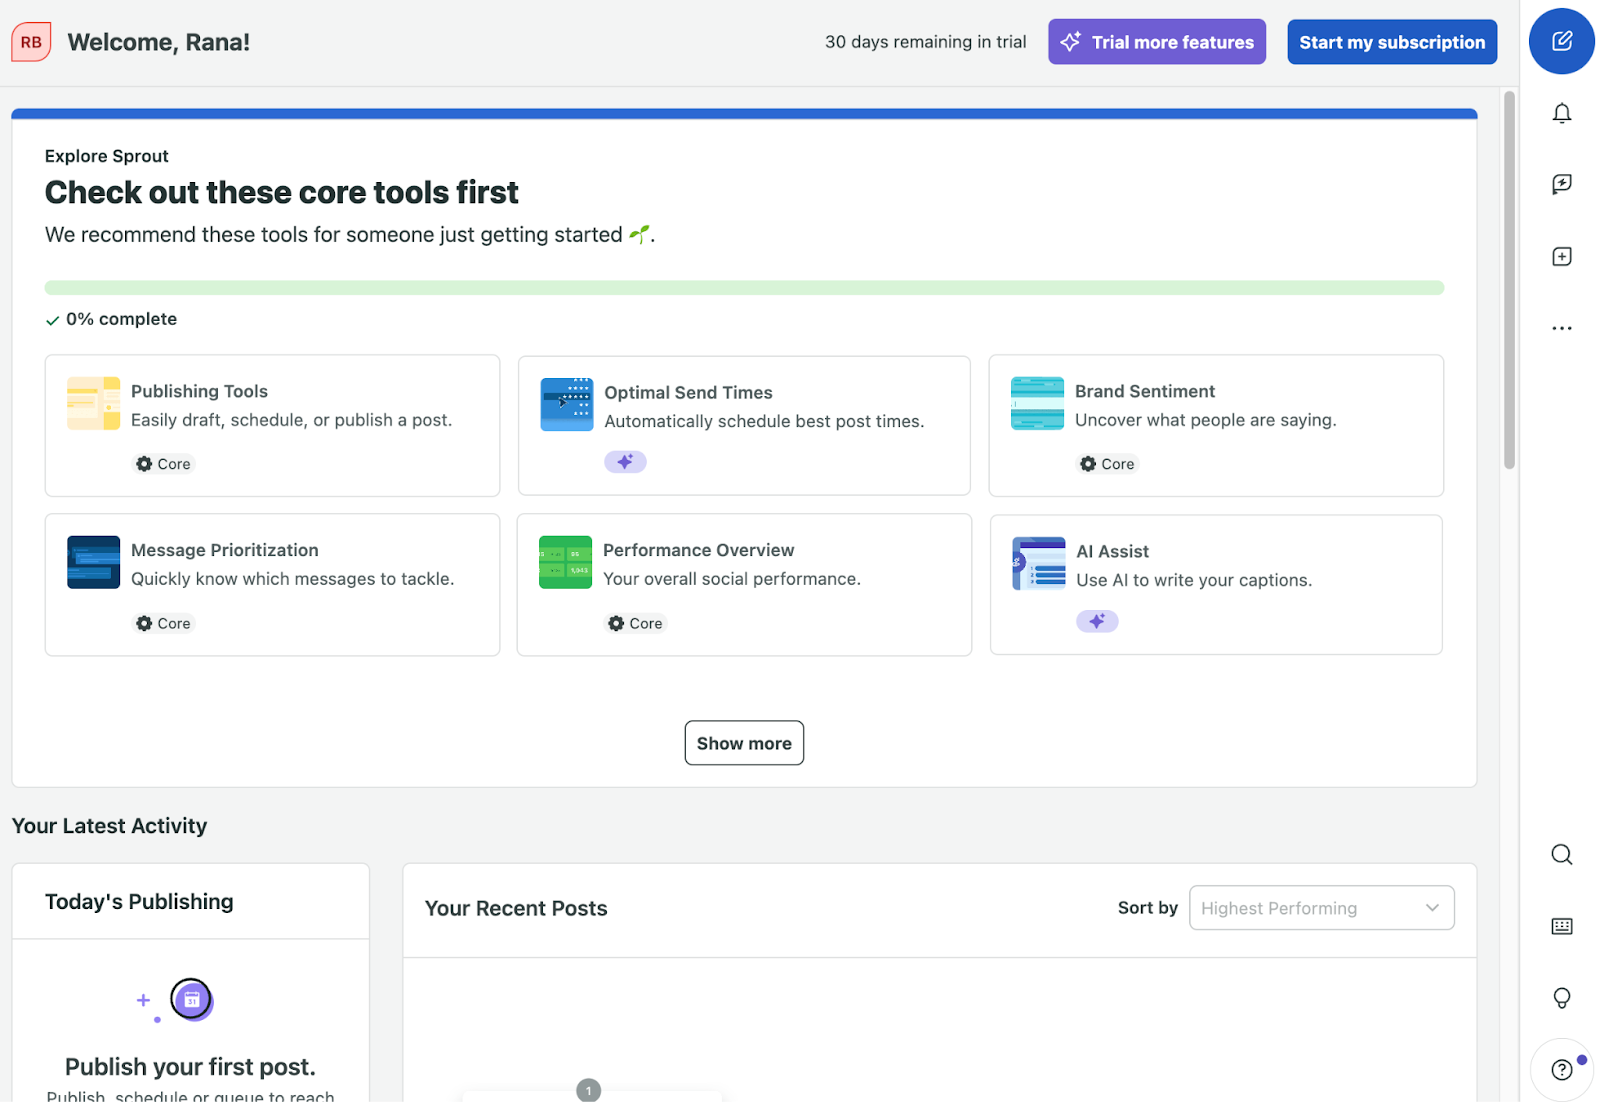
Task: Open the Compose new post icon
Action: click(x=1561, y=41)
